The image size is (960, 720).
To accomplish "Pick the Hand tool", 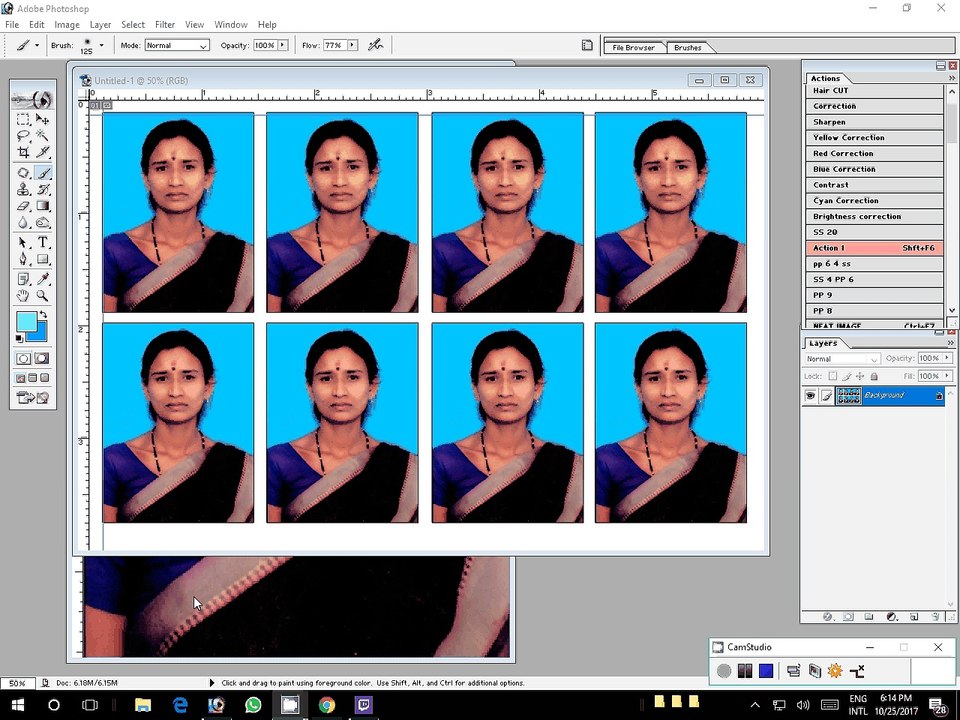I will (23, 296).
